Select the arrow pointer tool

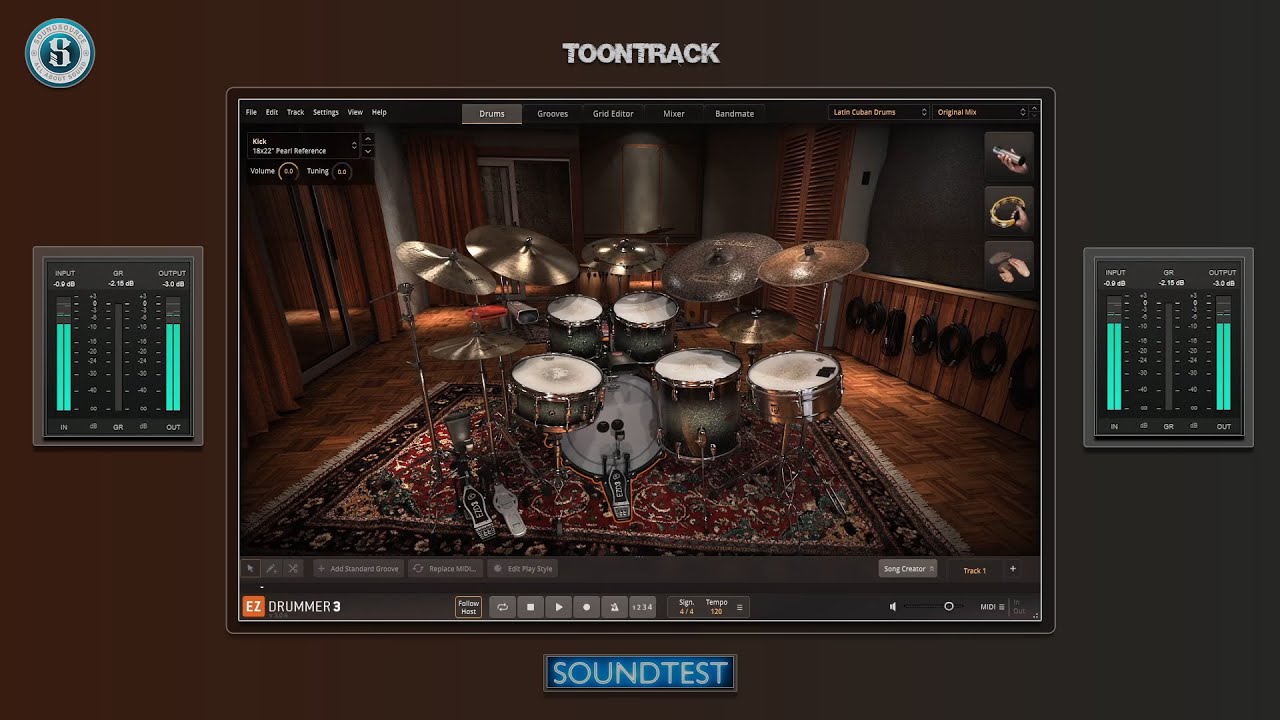(x=250, y=568)
